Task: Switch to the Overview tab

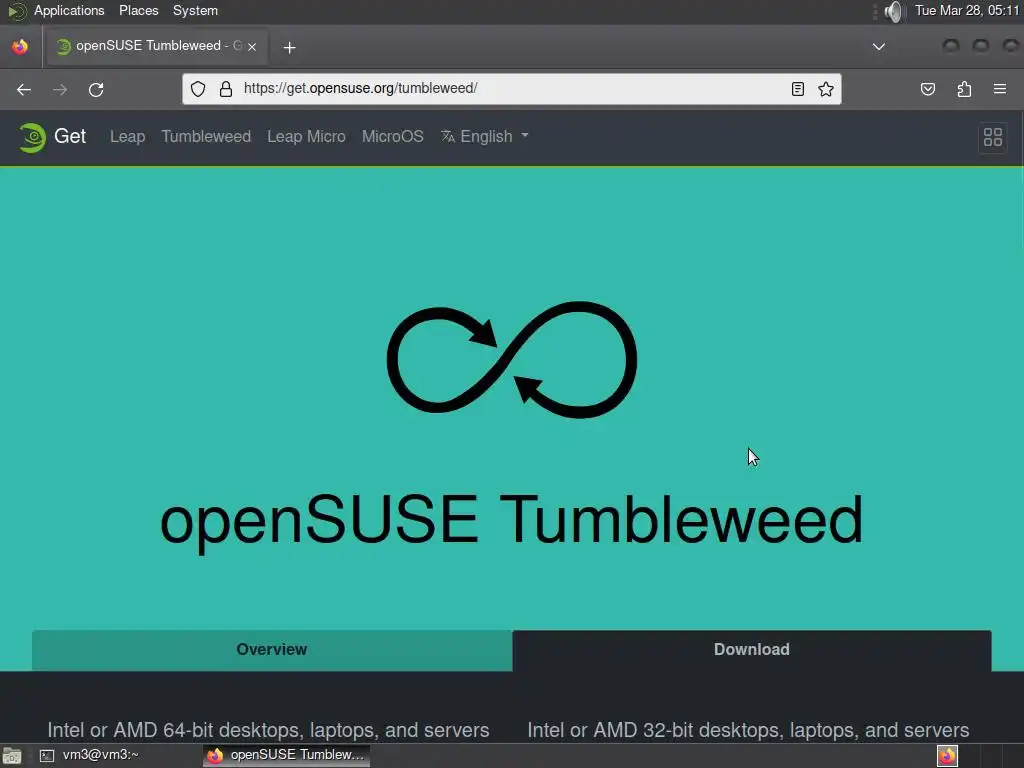Action: click(x=272, y=650)
